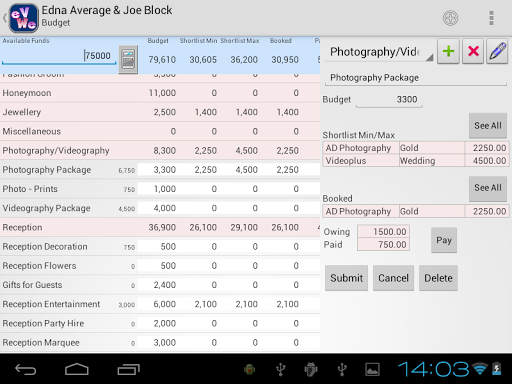Click the Submit button
Image resolution: width=512 pixels, height=384 pixels.
[x=346, y=278]
